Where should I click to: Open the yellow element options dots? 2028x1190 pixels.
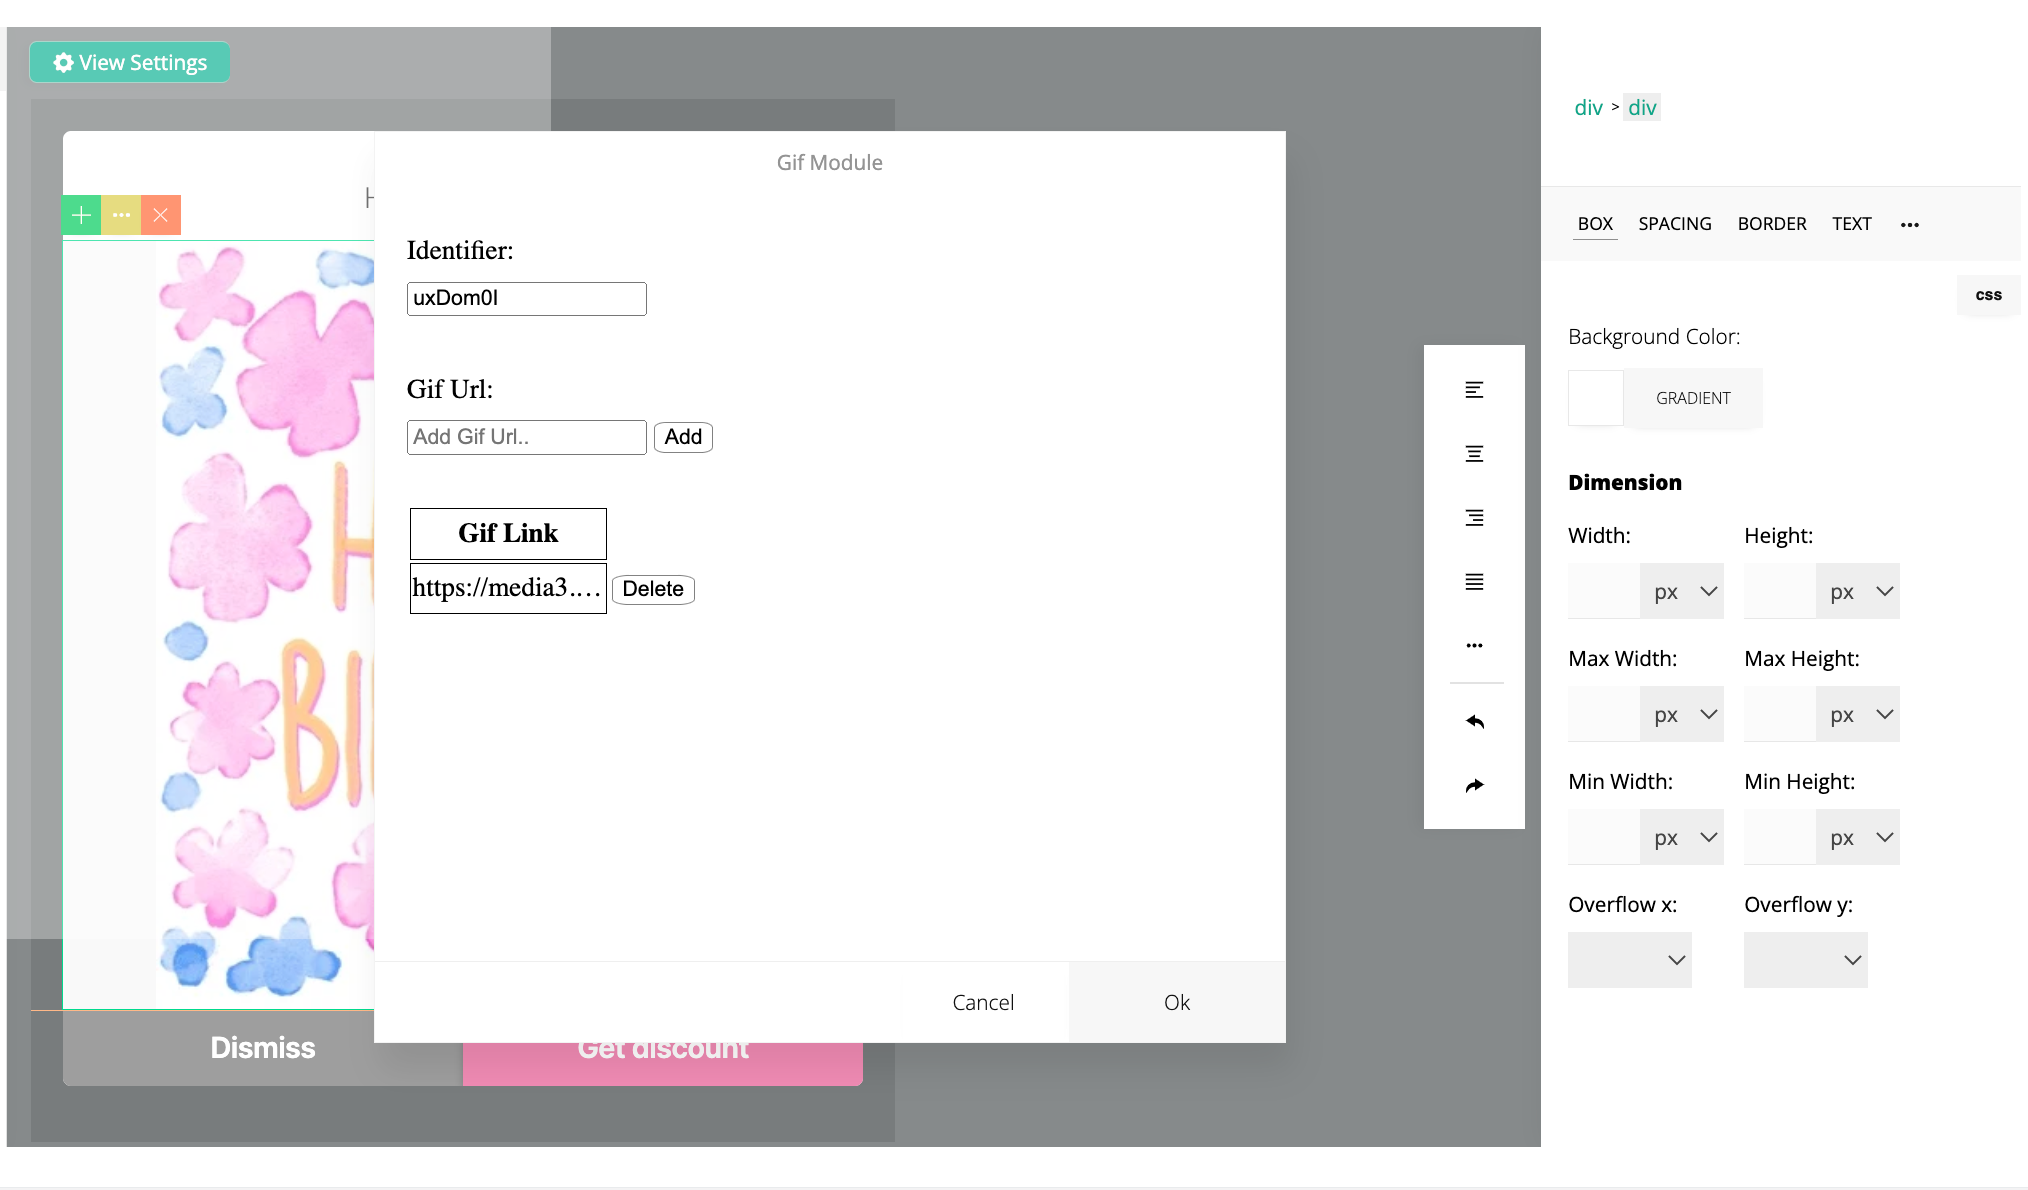click(x=121, y=215)
